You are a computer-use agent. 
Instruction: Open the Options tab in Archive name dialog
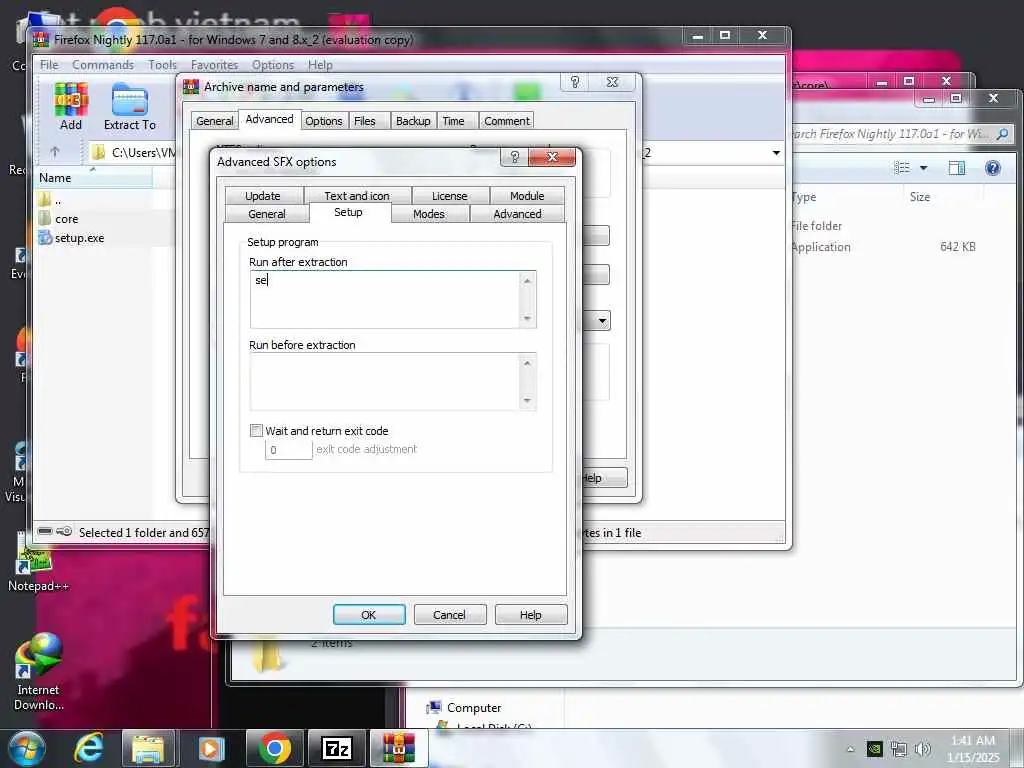click(323, 121)
